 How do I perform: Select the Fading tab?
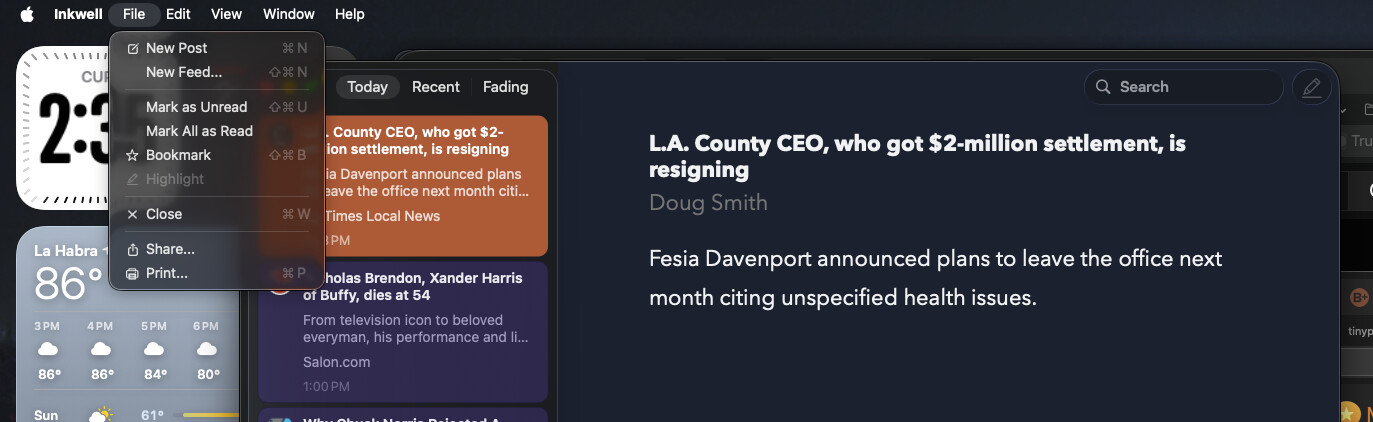(x=505, y=87)
